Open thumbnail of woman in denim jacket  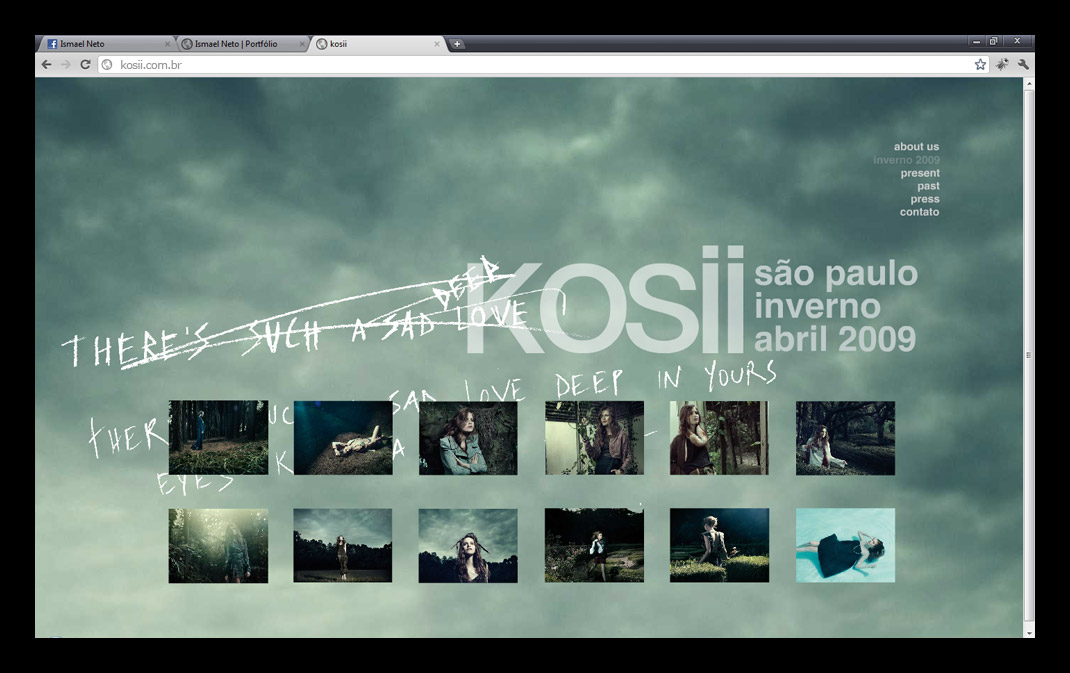pyautogui.click(x=468, y=438)
